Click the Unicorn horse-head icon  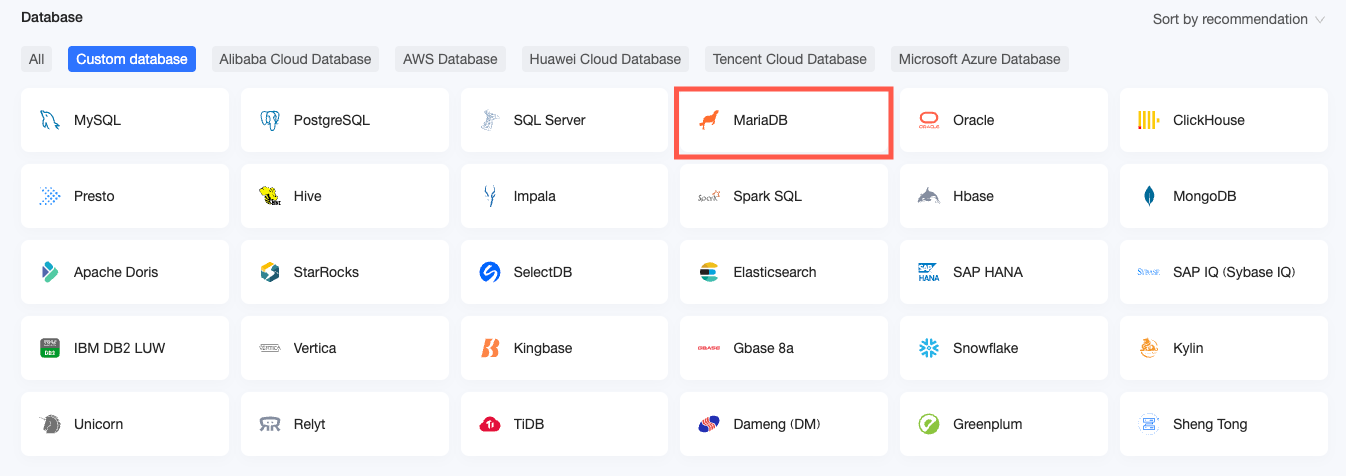point(49,424)
